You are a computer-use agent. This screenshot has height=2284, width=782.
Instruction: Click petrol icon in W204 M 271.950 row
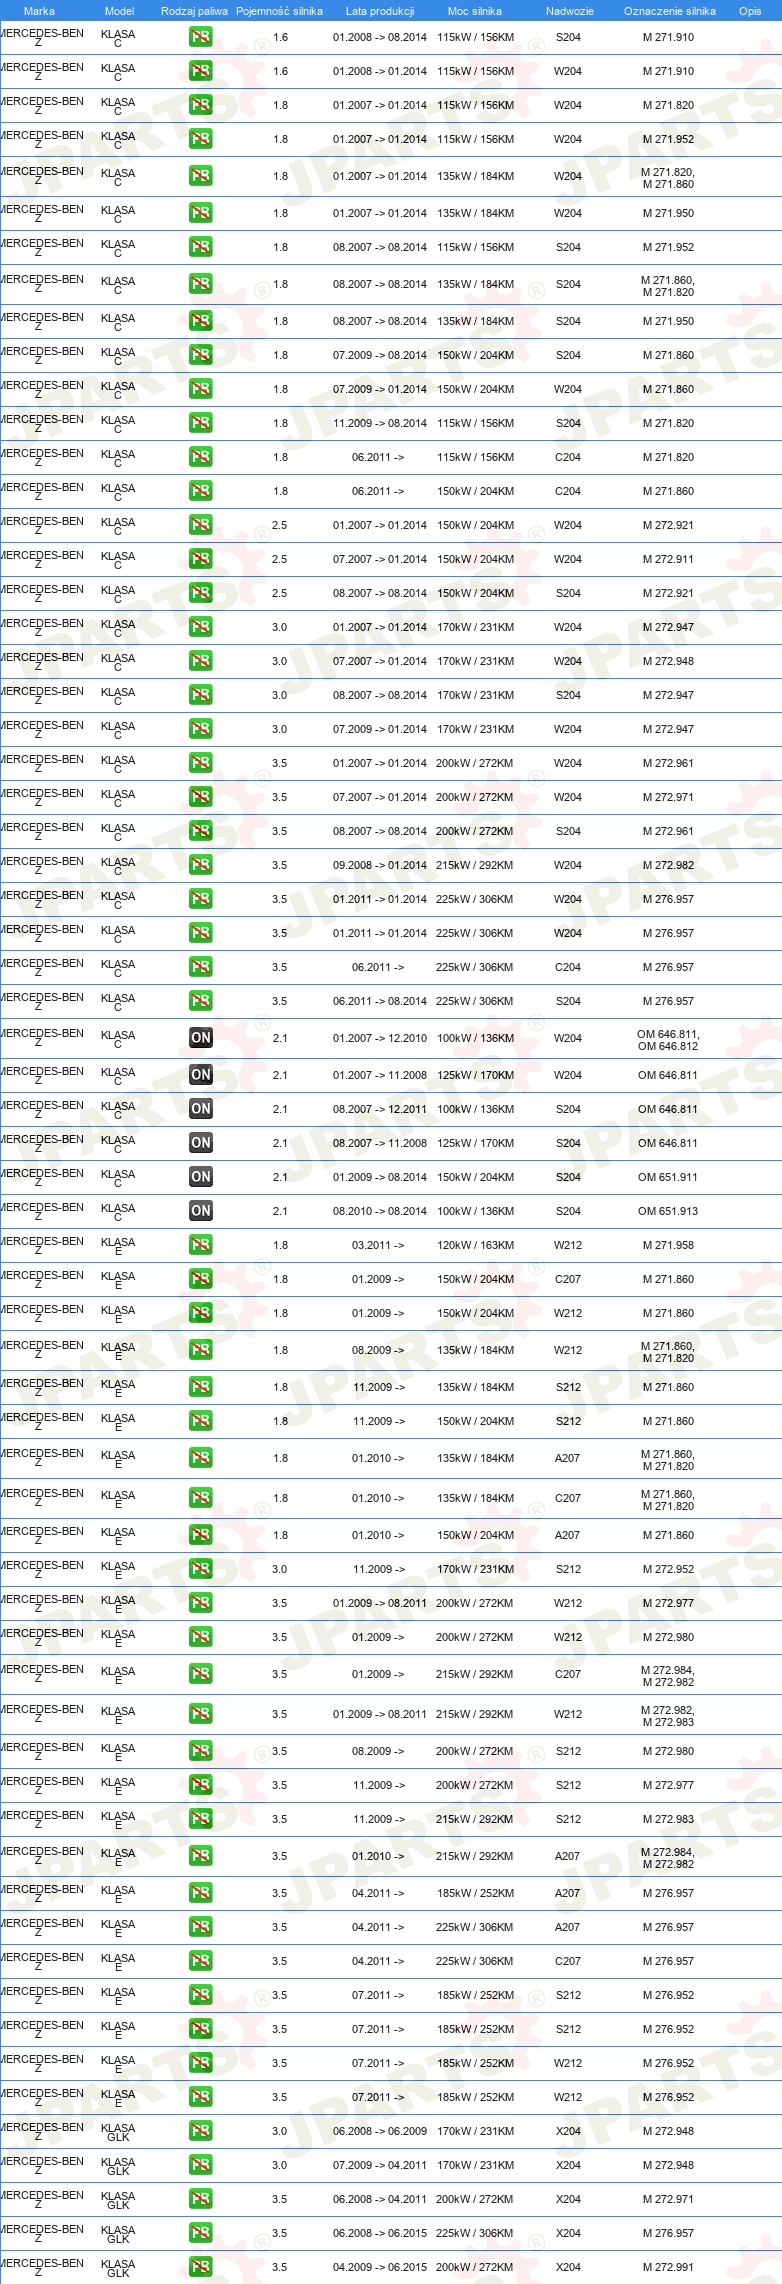click(200, 214)
